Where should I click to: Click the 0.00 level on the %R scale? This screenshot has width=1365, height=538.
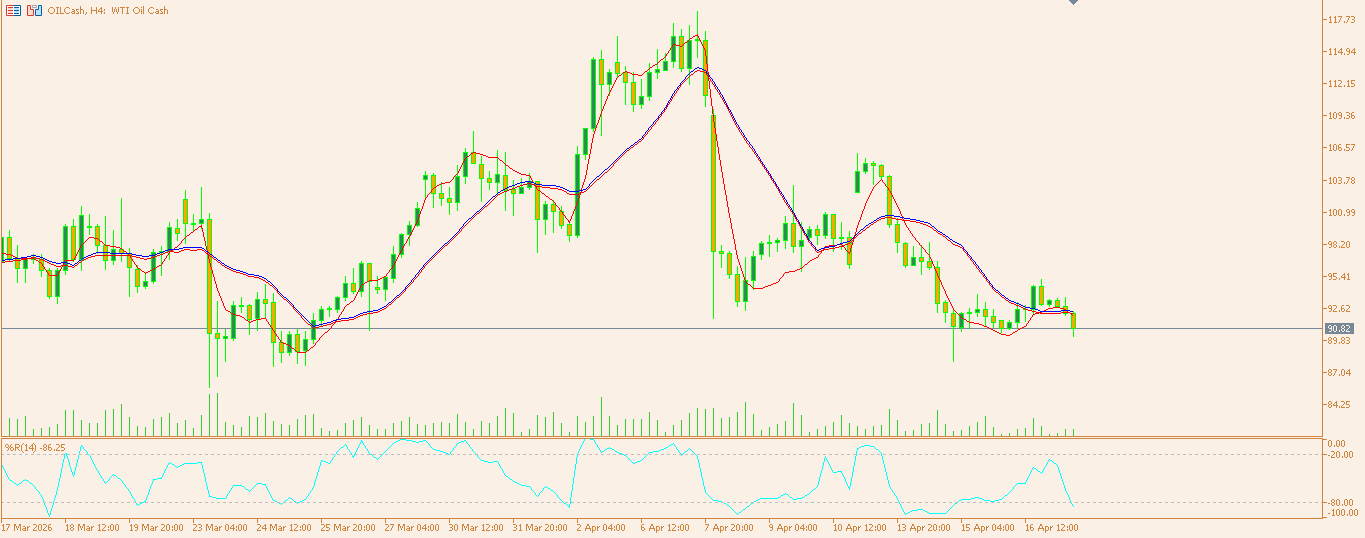click(x=1336, y=443)
